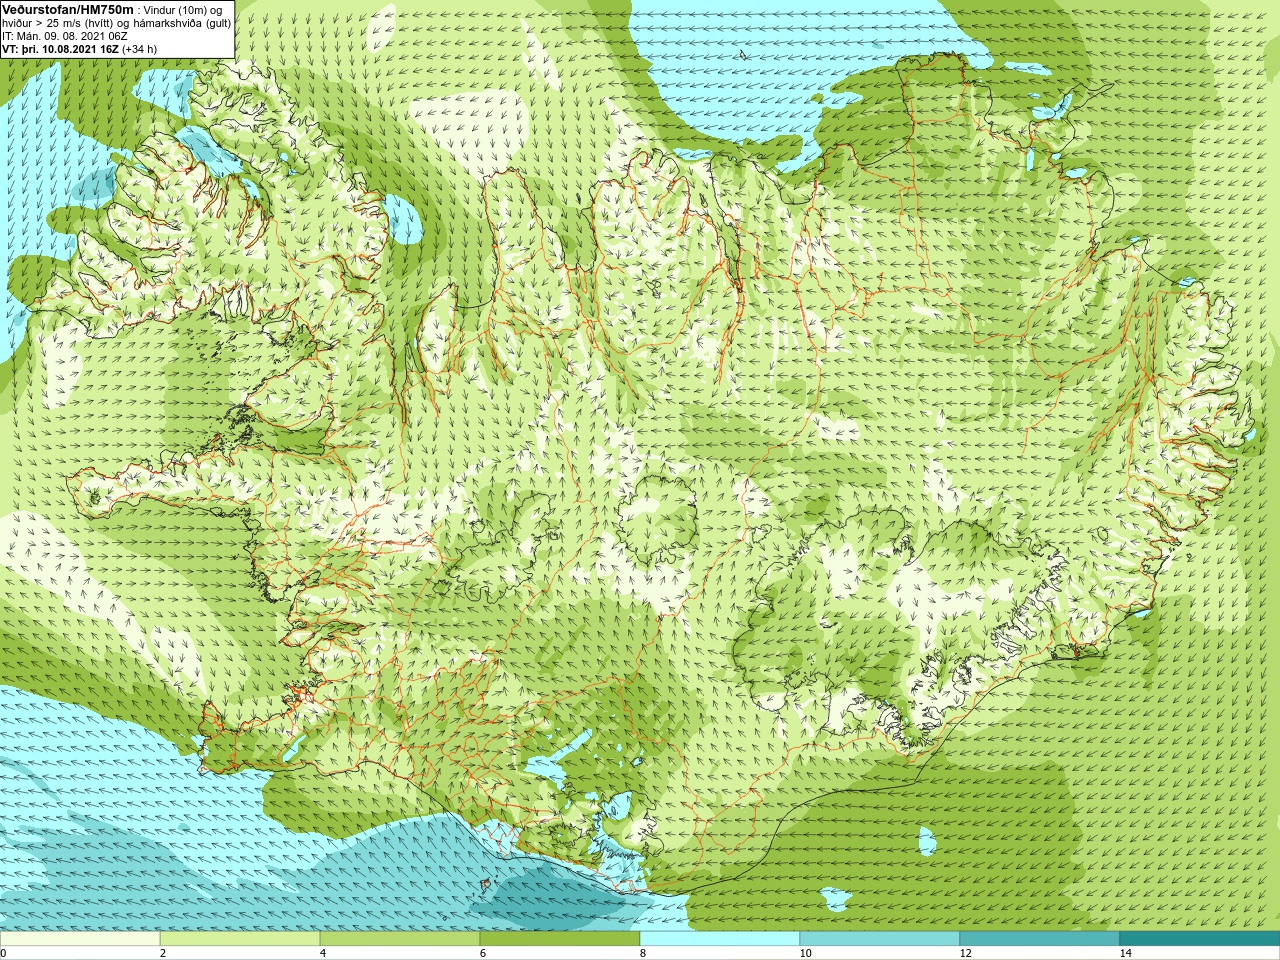This screenshot has height=960, width=1280.
Task: Click the legend value '4'
Action: point(323,953)
